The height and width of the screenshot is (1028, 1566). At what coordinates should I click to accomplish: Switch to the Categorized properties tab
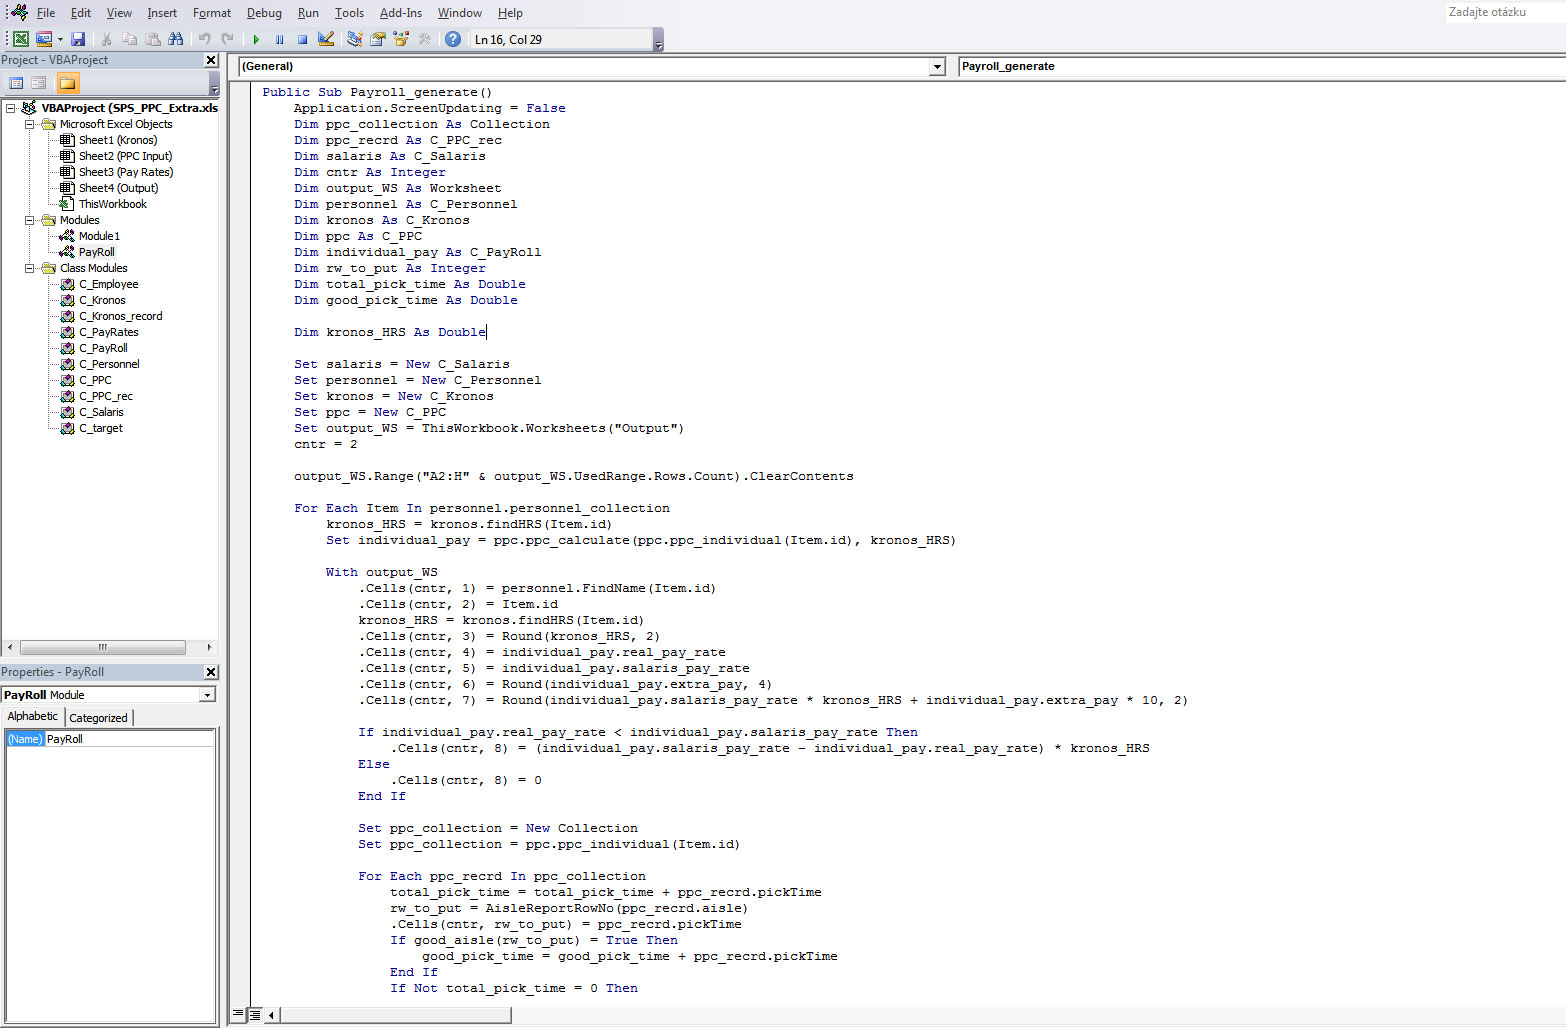pos(98,717)
